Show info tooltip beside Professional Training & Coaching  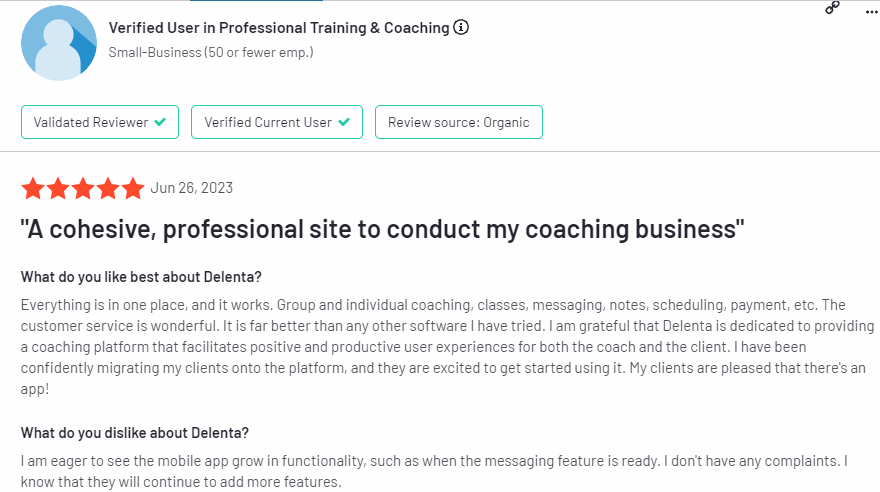point(461,27)
